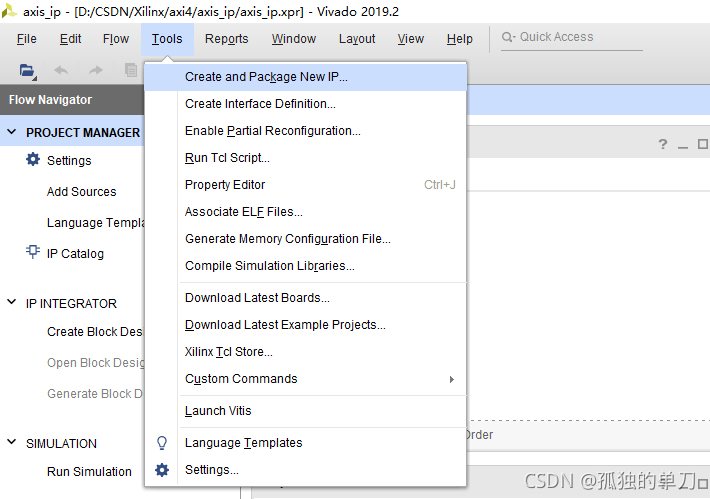Click the Quick Access search field
The width and height of the screenshot is (710, 499).
pos(572,38)
